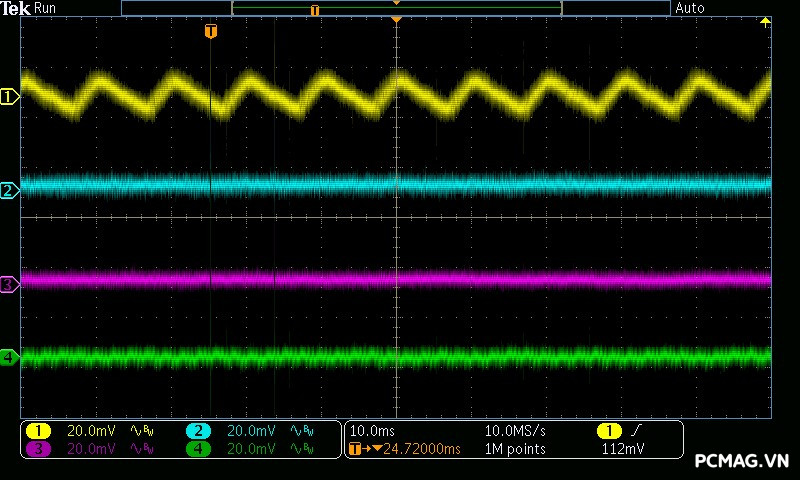800x480 pixels.
Task: Open the 1M points record length setting
Action: click(x=515, y=449)
